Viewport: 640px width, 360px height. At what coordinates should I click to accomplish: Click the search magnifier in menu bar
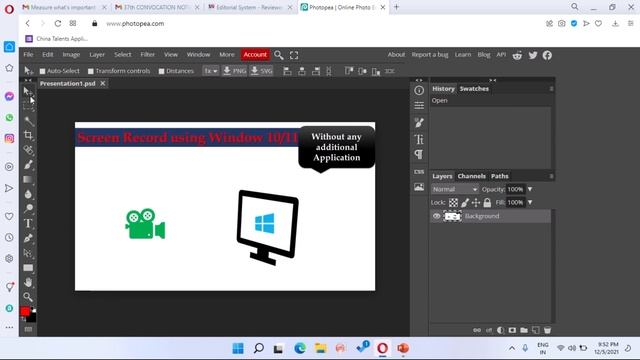click(279, 55)
